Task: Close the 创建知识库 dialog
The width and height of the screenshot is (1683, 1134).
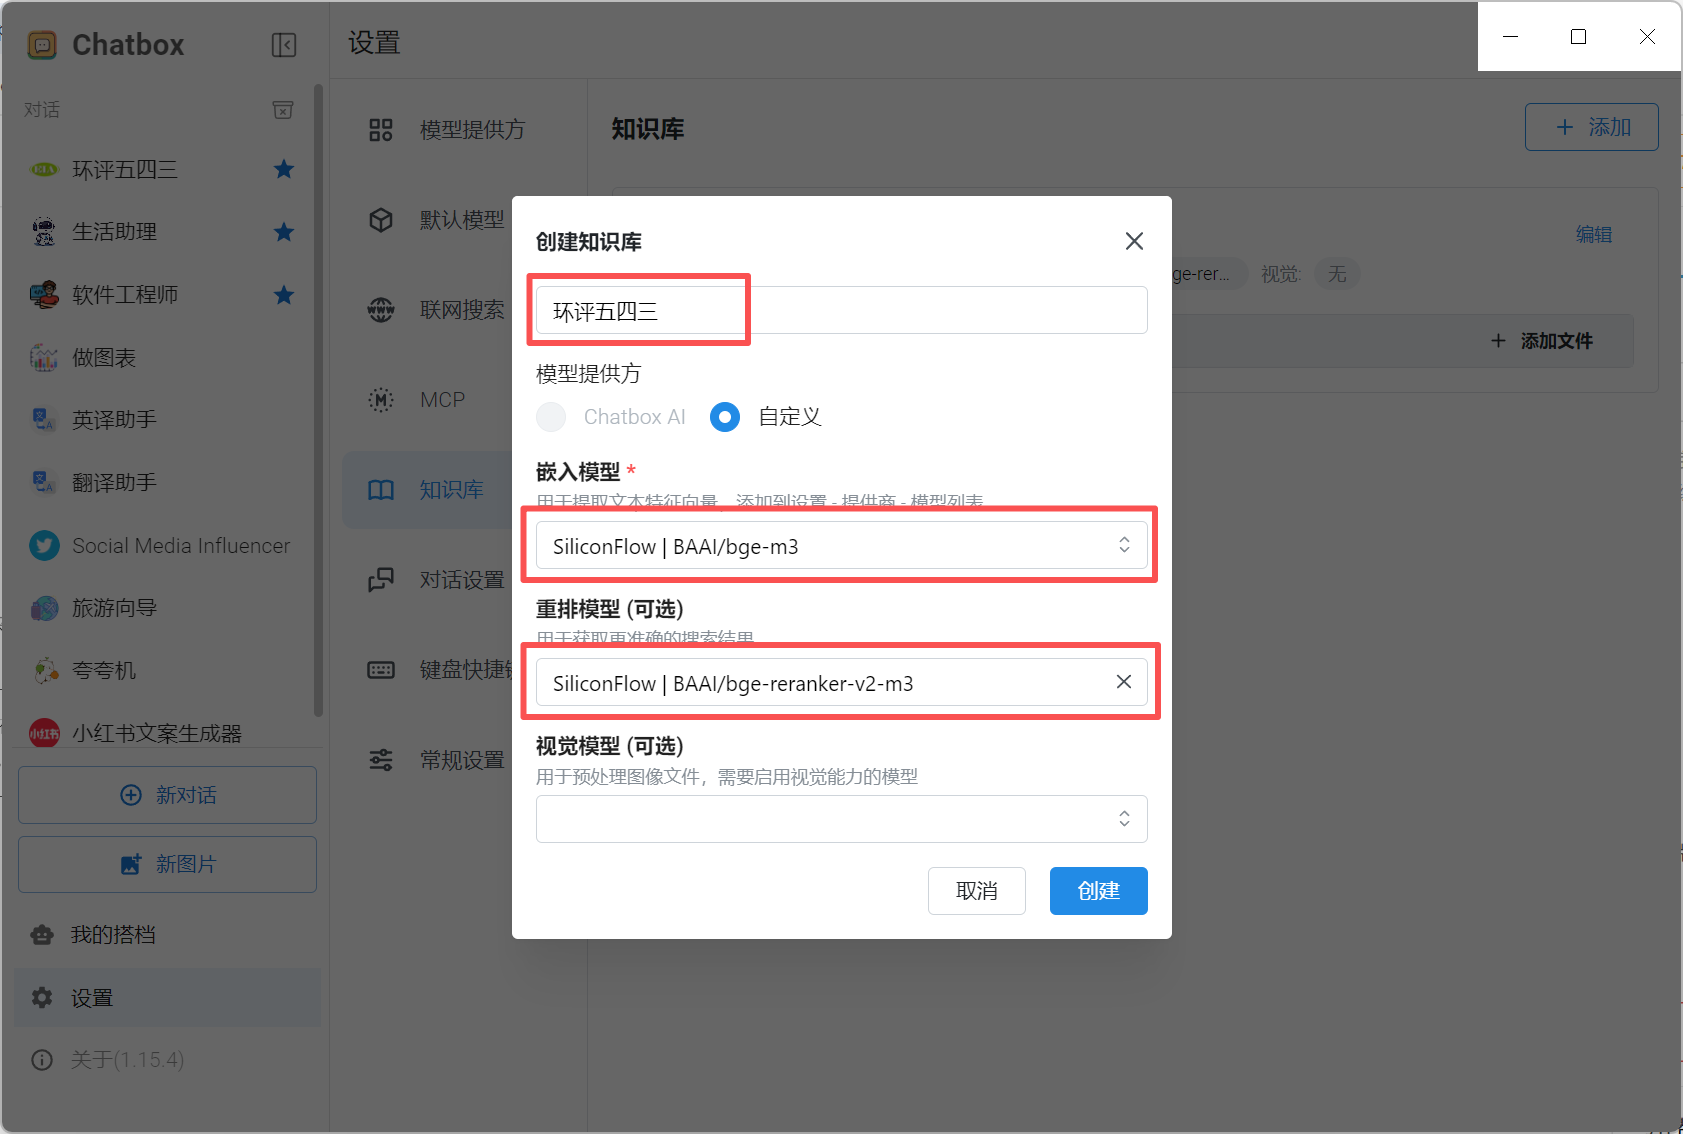Action: pos(1134,241)
